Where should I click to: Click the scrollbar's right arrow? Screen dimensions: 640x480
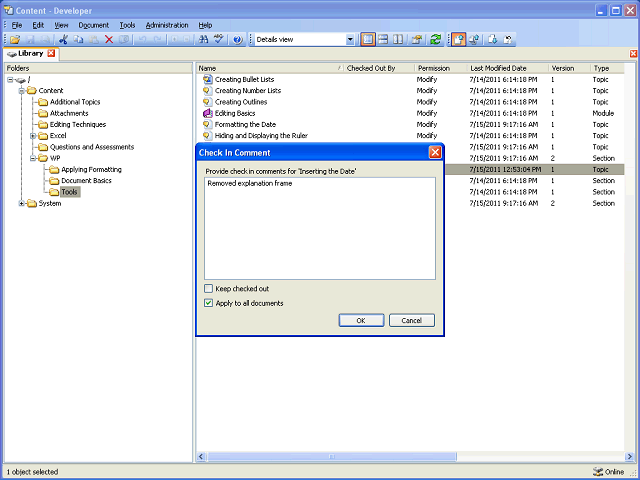(629, 456)
